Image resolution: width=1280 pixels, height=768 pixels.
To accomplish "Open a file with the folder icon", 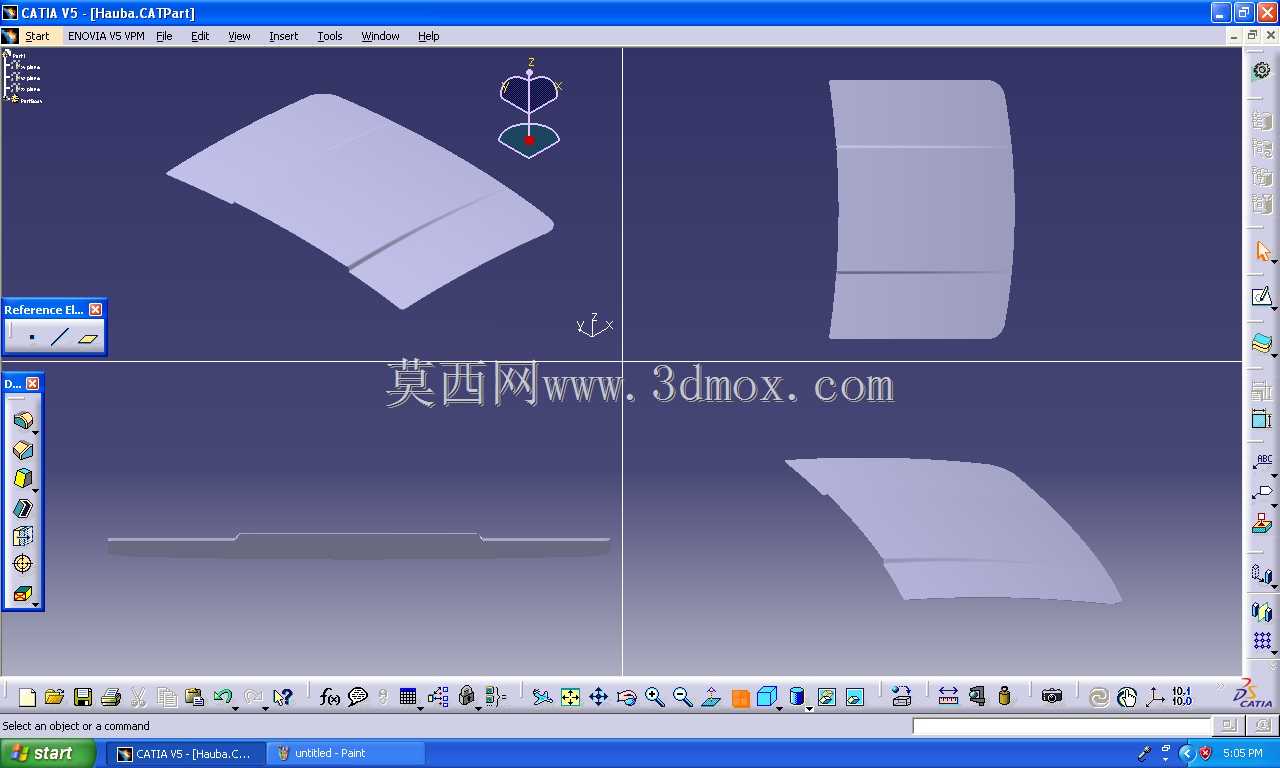I will pos(54,697).
